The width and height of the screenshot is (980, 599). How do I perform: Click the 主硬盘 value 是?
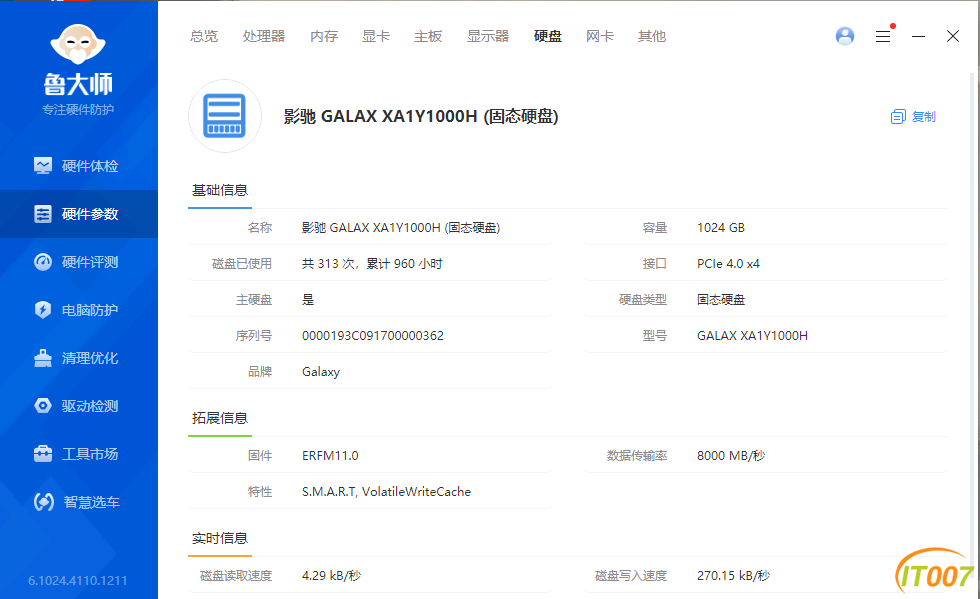pos(308,300)
